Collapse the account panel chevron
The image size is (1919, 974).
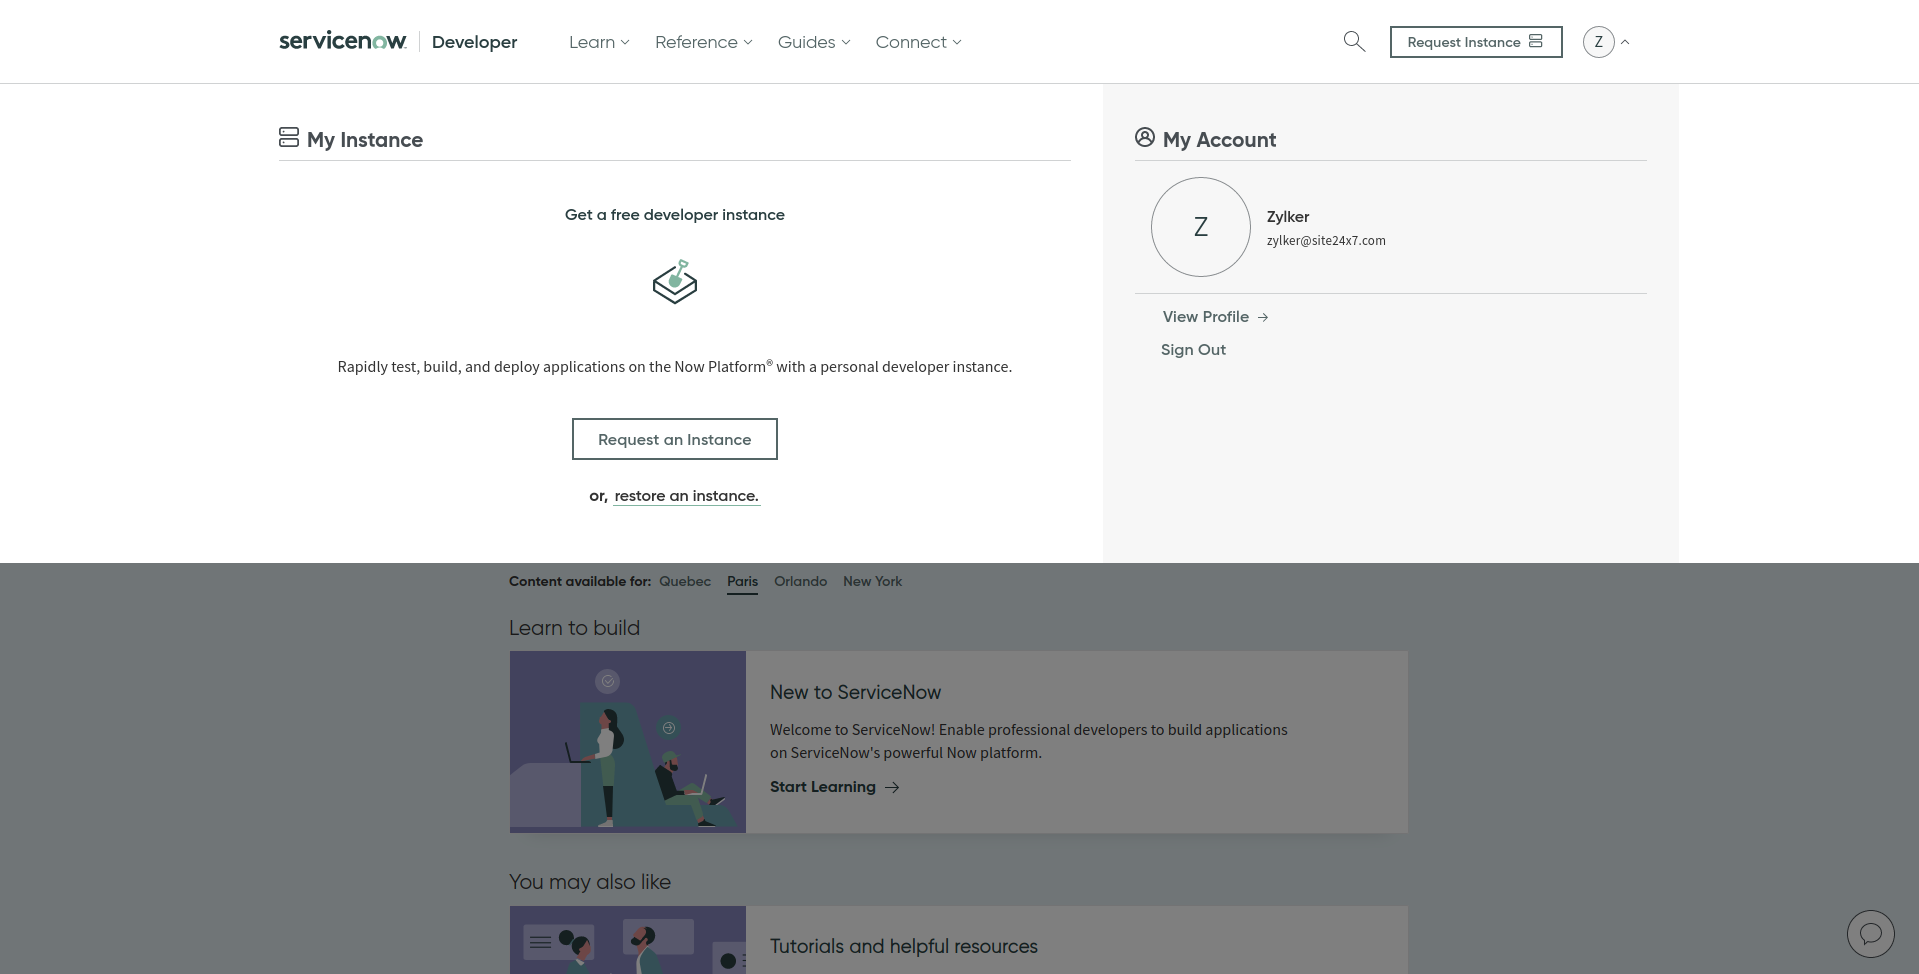pos(1625,42)
